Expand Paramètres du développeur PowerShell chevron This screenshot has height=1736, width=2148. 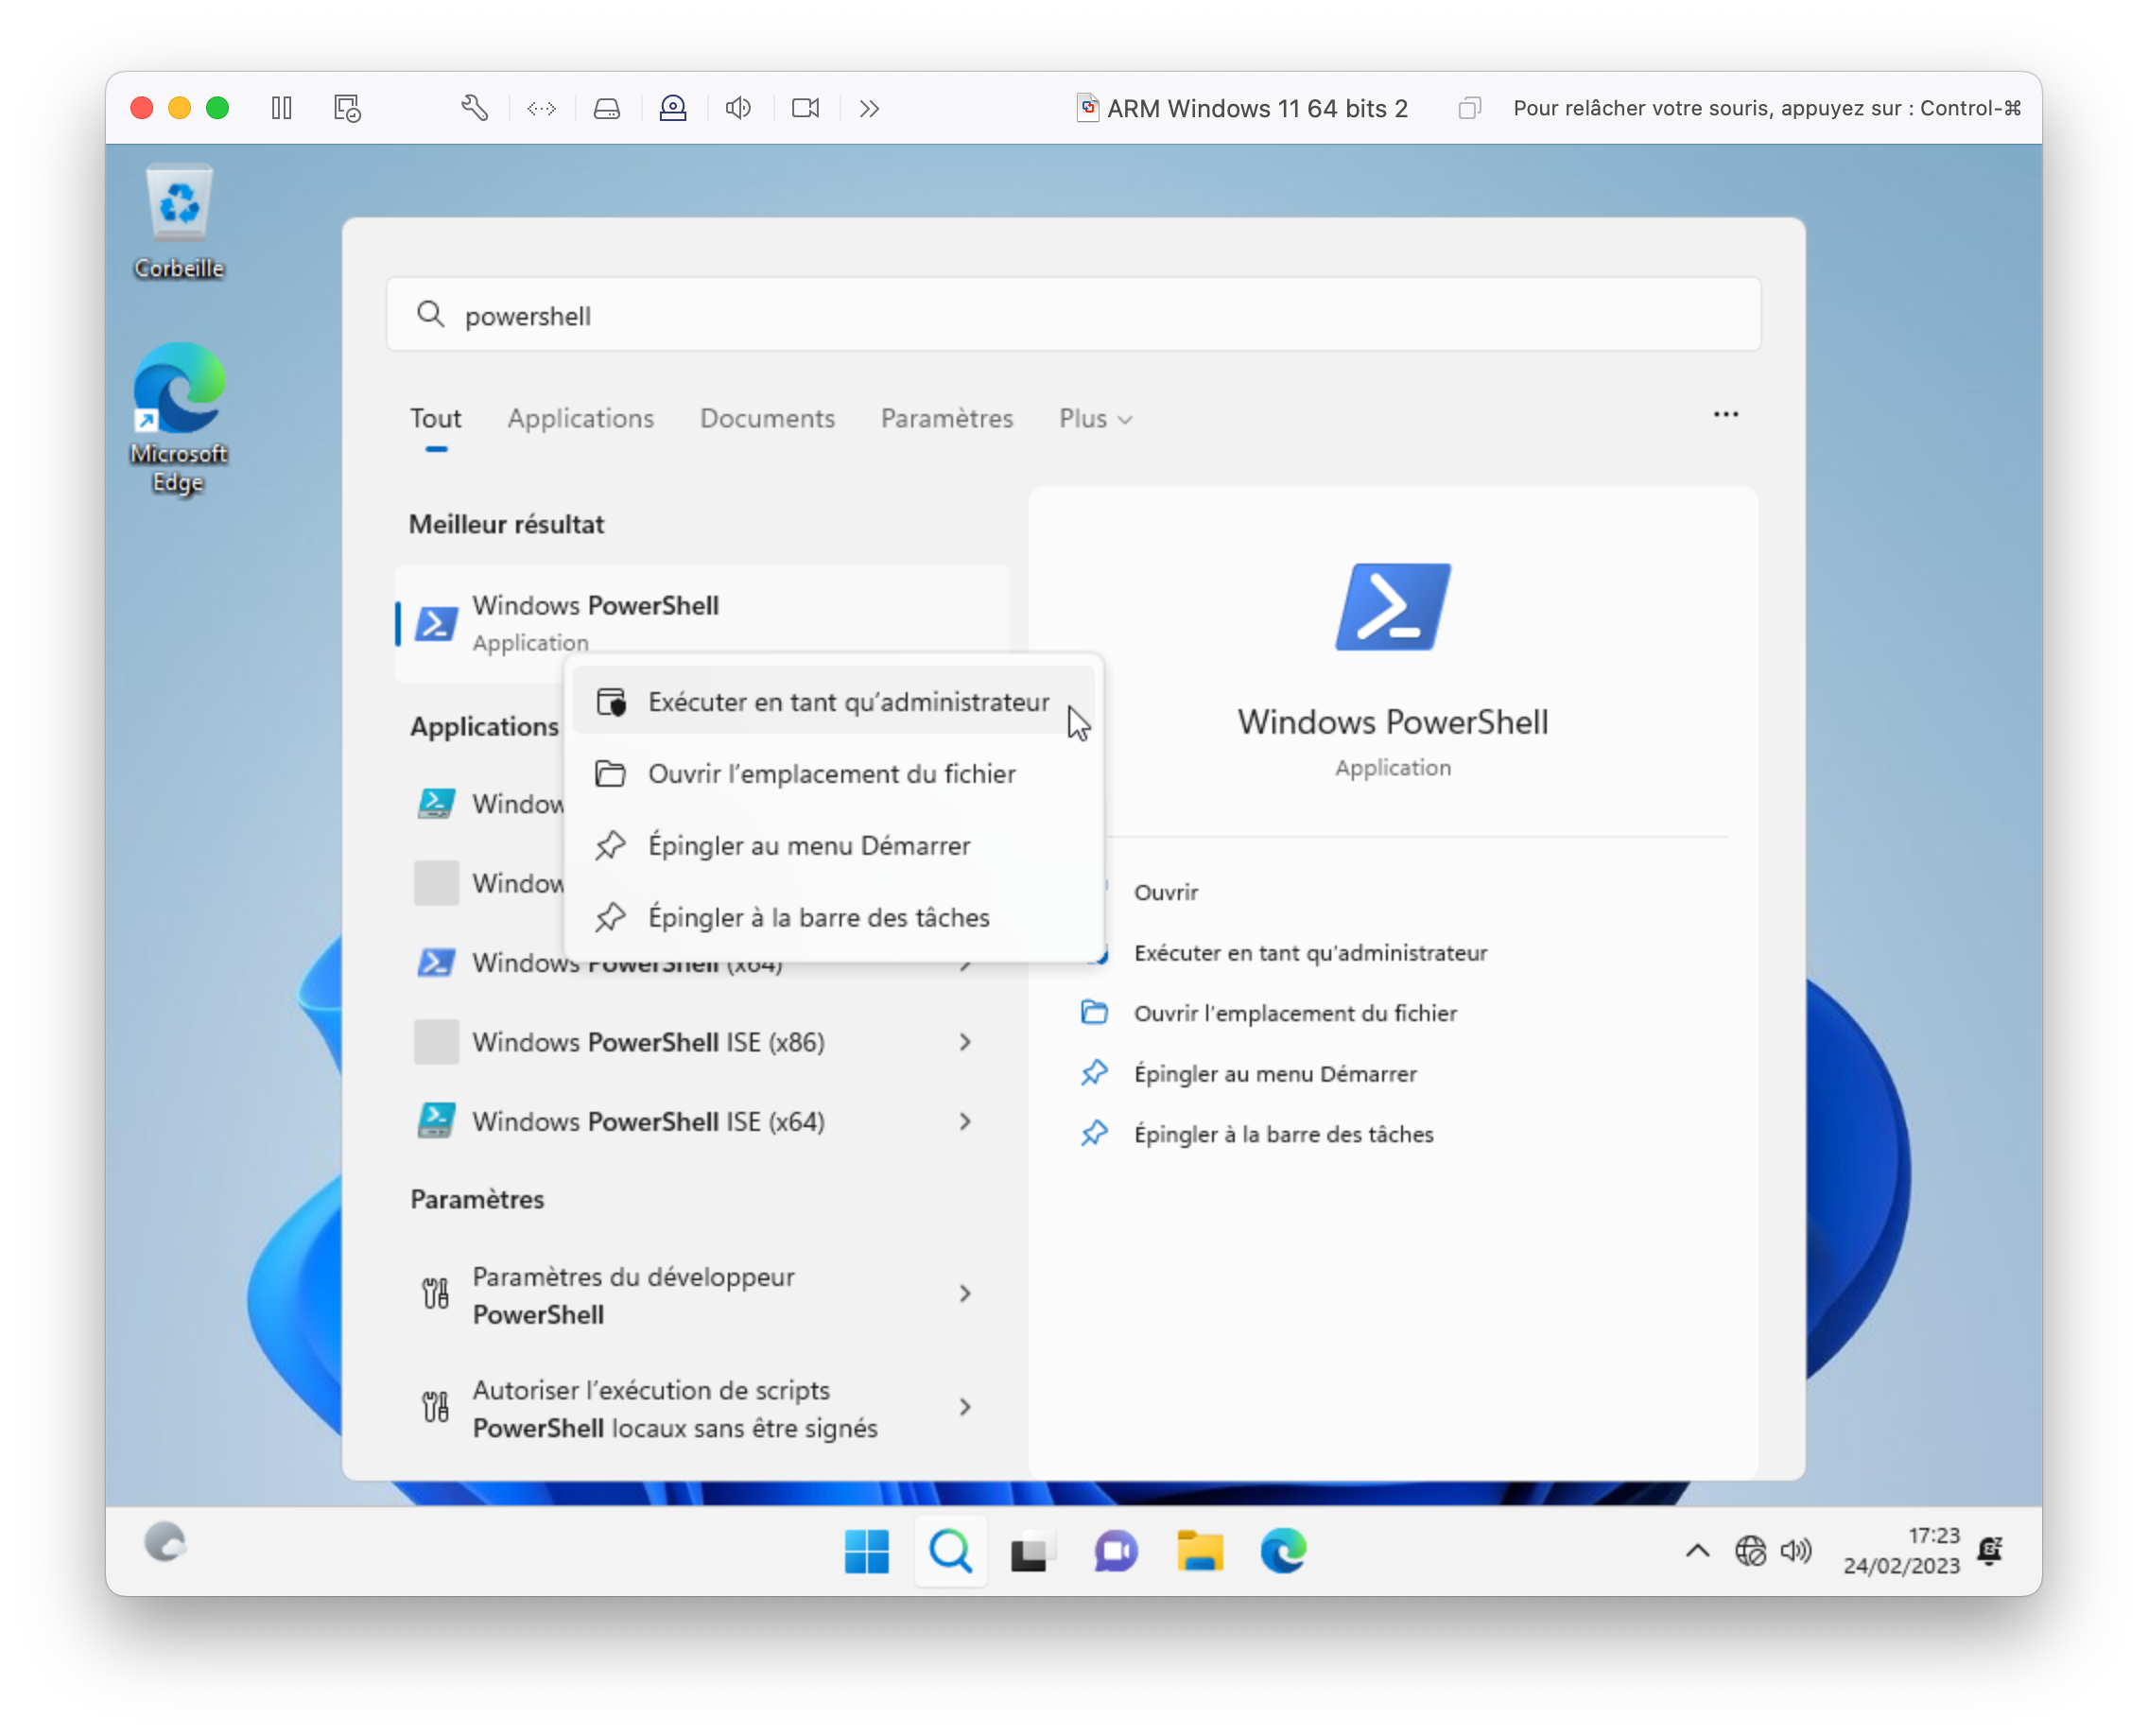(965, 1294)
